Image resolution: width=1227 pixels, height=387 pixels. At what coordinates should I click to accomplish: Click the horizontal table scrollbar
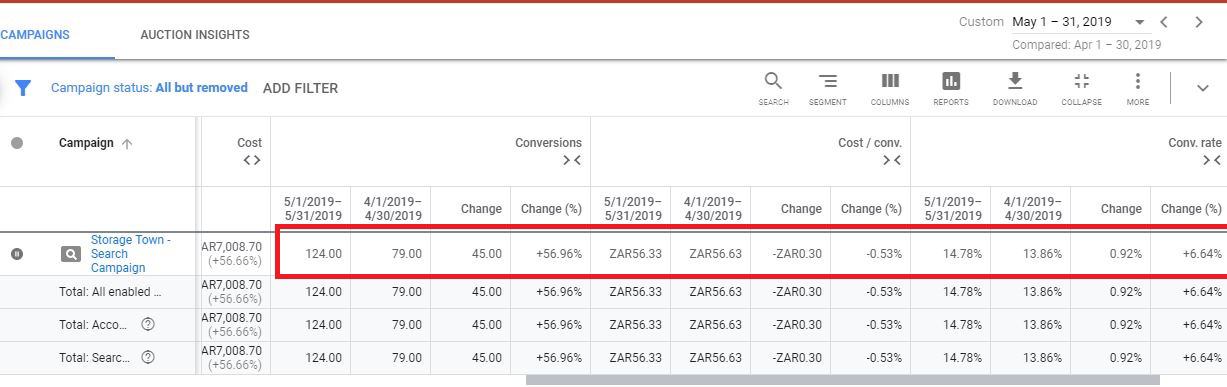click(842, 380)
